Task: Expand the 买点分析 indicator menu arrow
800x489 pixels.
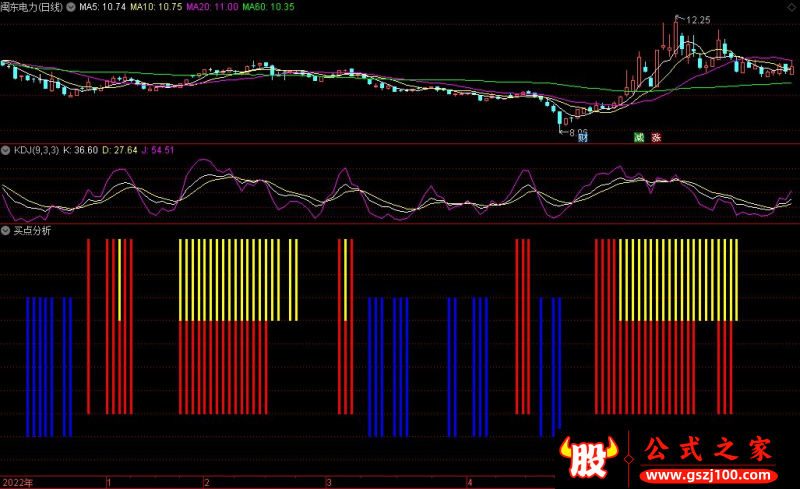Action: [x=6, y=231]
